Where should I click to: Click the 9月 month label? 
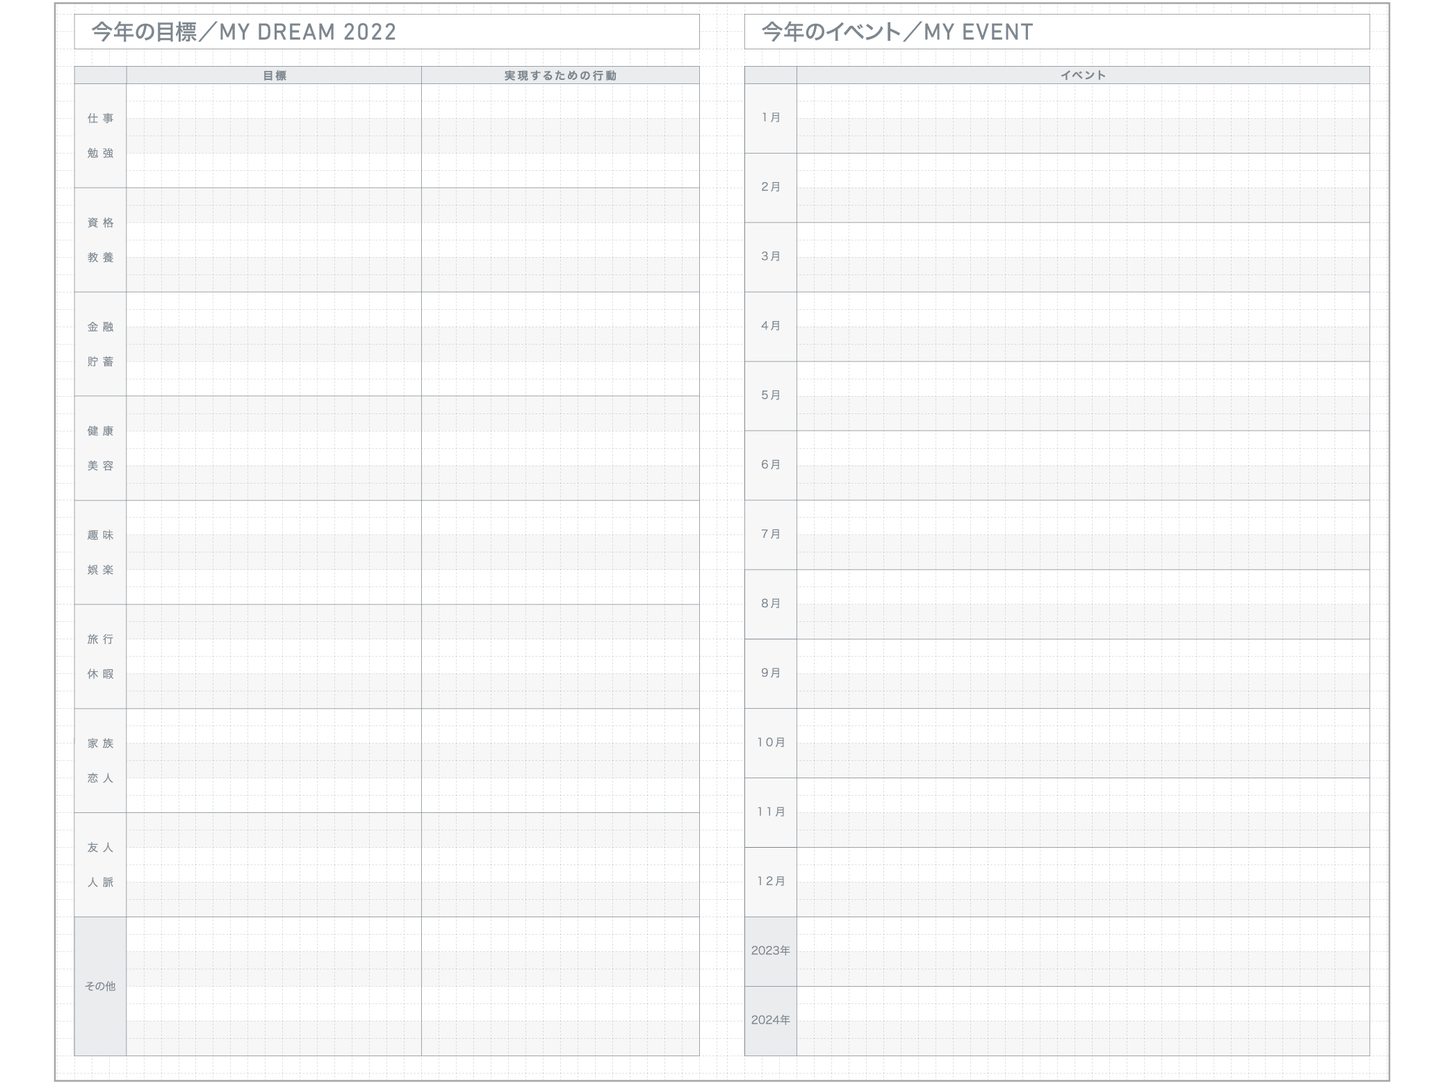(x=771, y=673)
